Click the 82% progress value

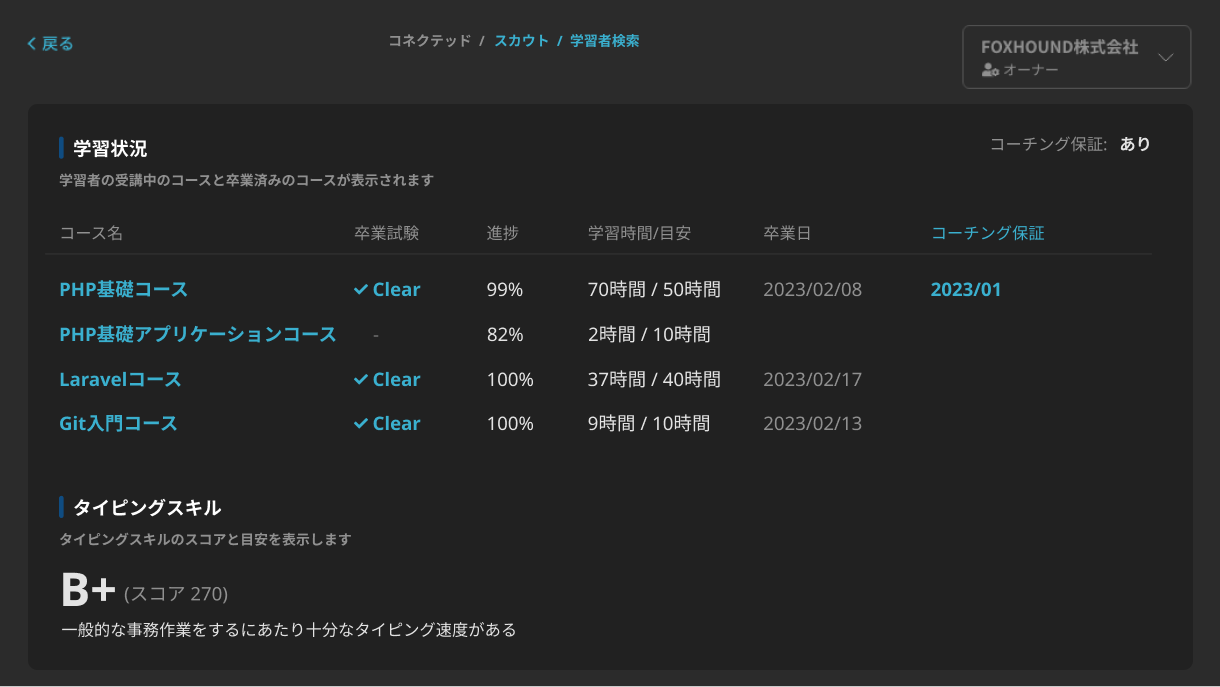tap(505, 335)
